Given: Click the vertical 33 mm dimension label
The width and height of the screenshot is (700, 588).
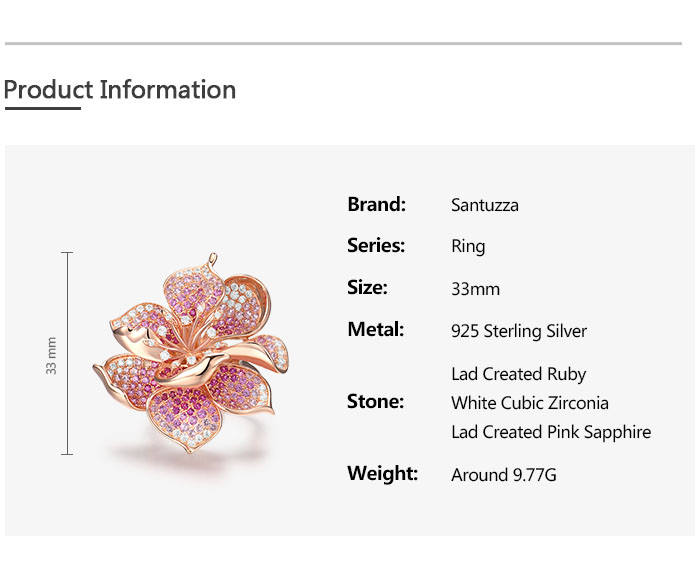Looking at the screenshot, I should (x=52, y=355).
